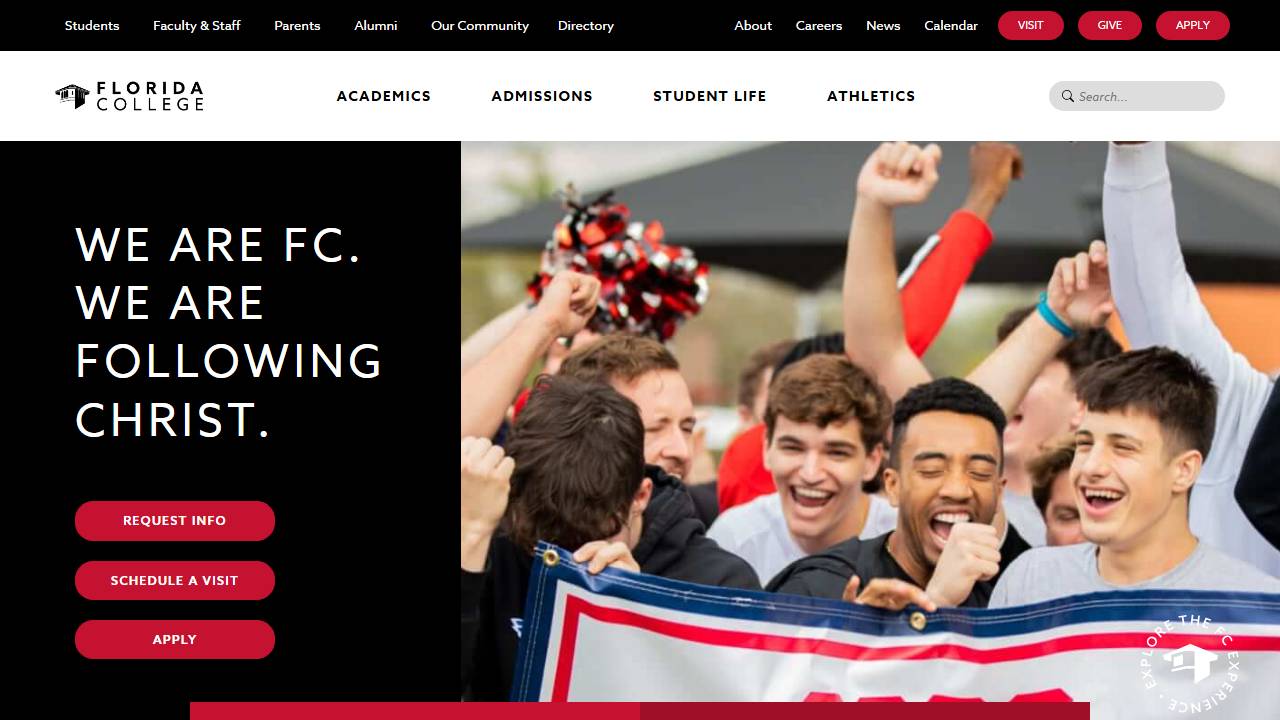Click the Apply button in top bar

1193,25
